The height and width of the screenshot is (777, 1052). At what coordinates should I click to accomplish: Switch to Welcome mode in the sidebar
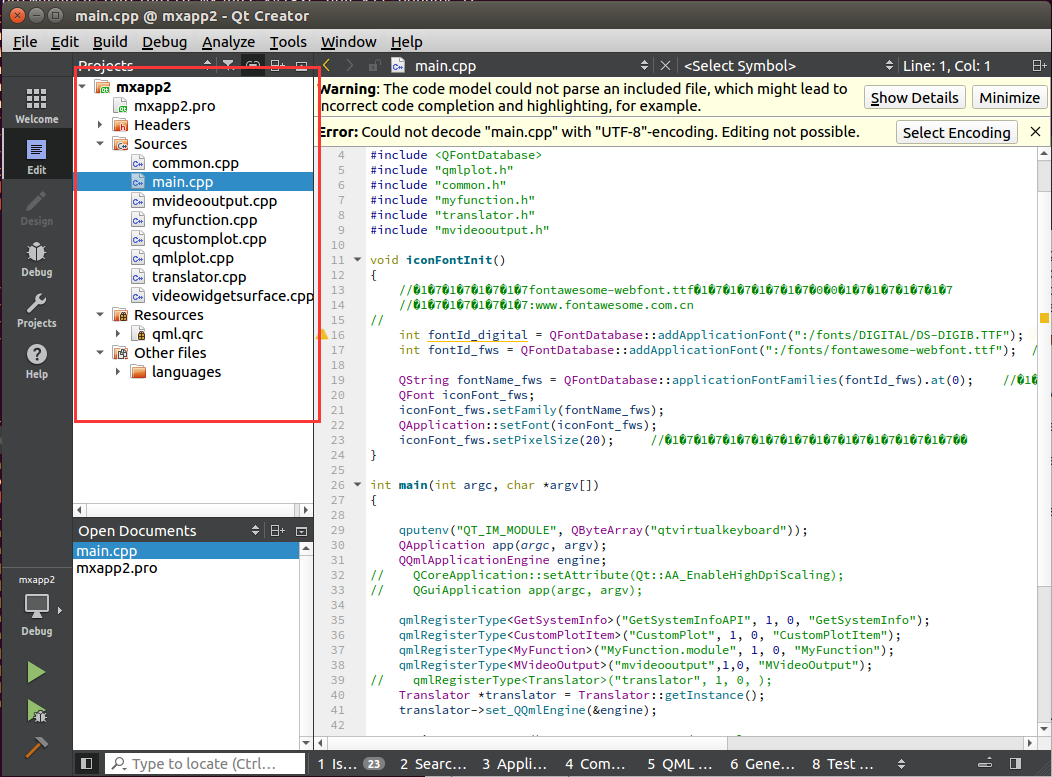click(36, 104)
